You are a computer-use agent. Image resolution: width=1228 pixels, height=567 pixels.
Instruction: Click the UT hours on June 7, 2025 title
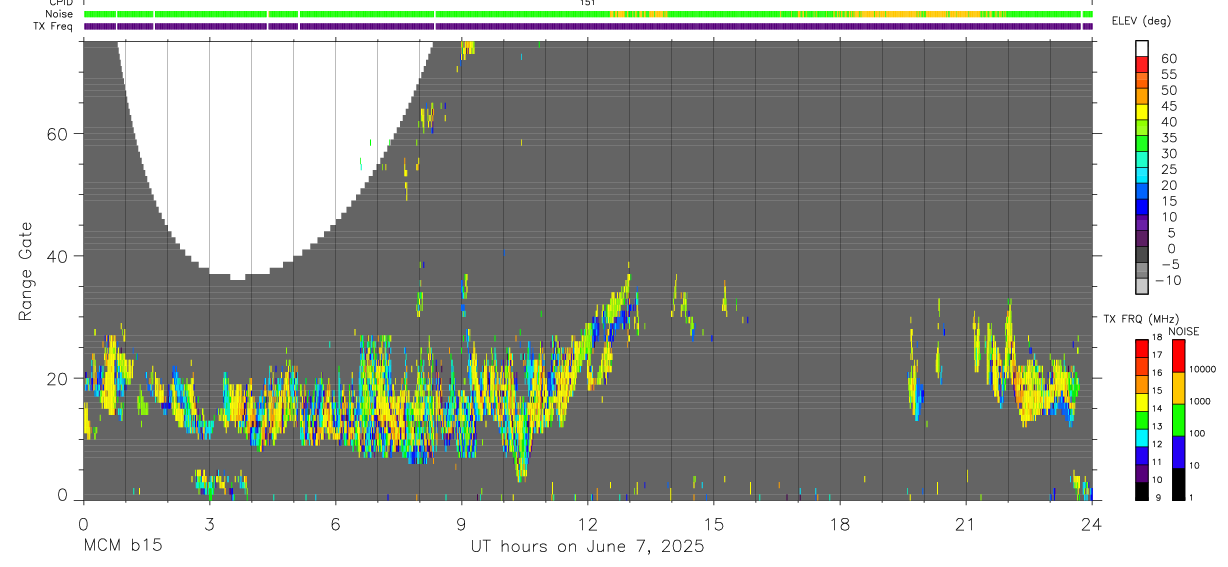(x=588, y=546)
